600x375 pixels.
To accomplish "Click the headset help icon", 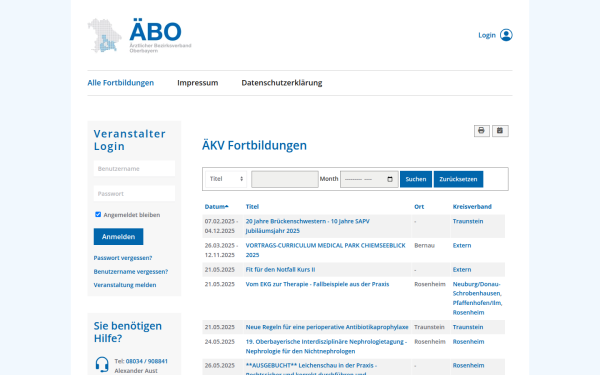I will click(x=102, y=364).
